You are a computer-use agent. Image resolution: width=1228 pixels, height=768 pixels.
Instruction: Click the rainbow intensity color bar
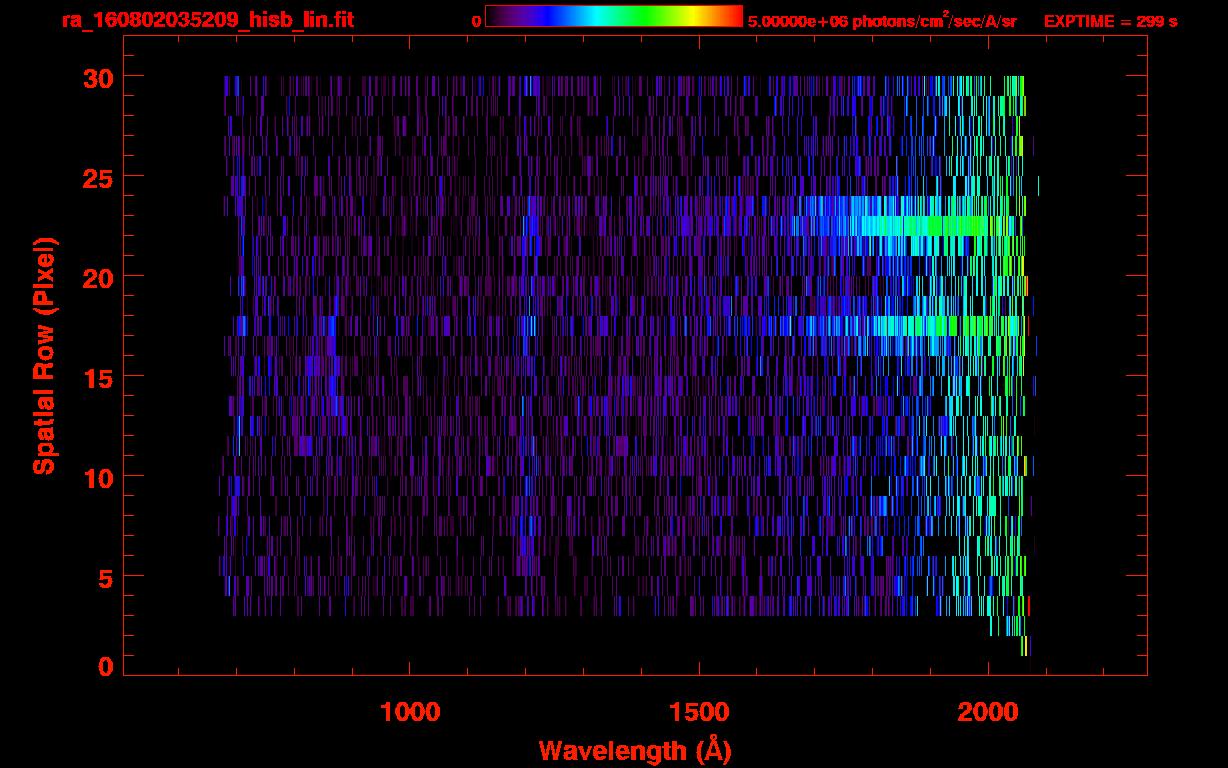(614, 16)
